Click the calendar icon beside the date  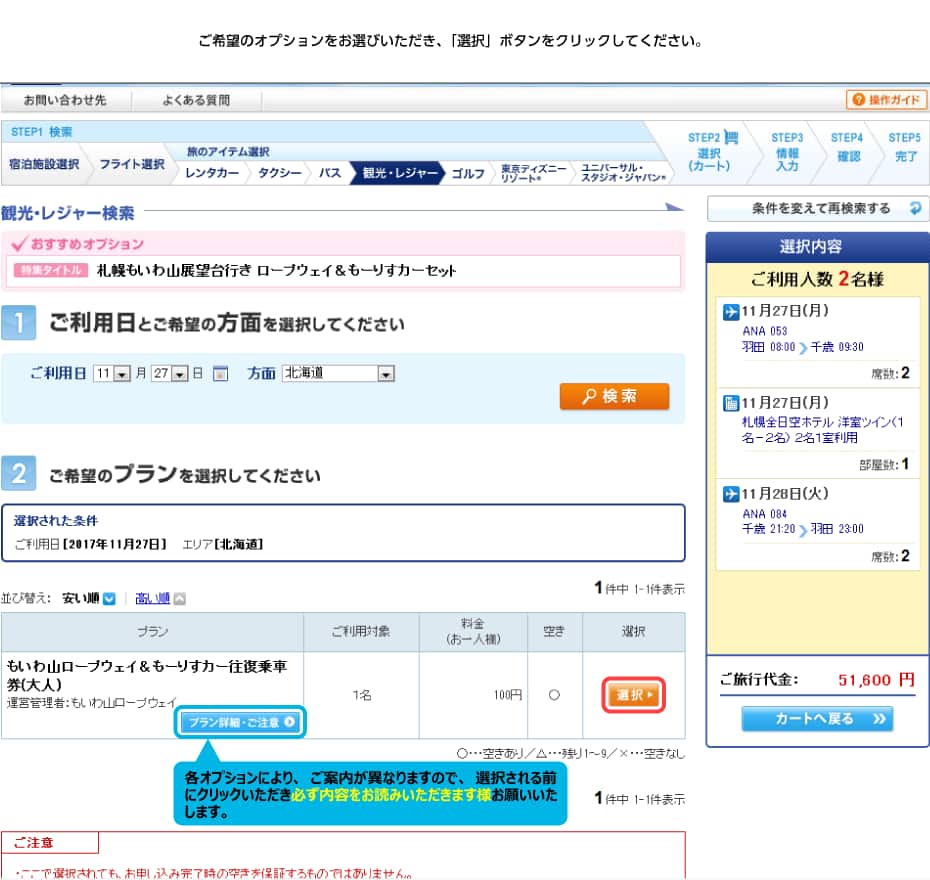tap(221, 374)
